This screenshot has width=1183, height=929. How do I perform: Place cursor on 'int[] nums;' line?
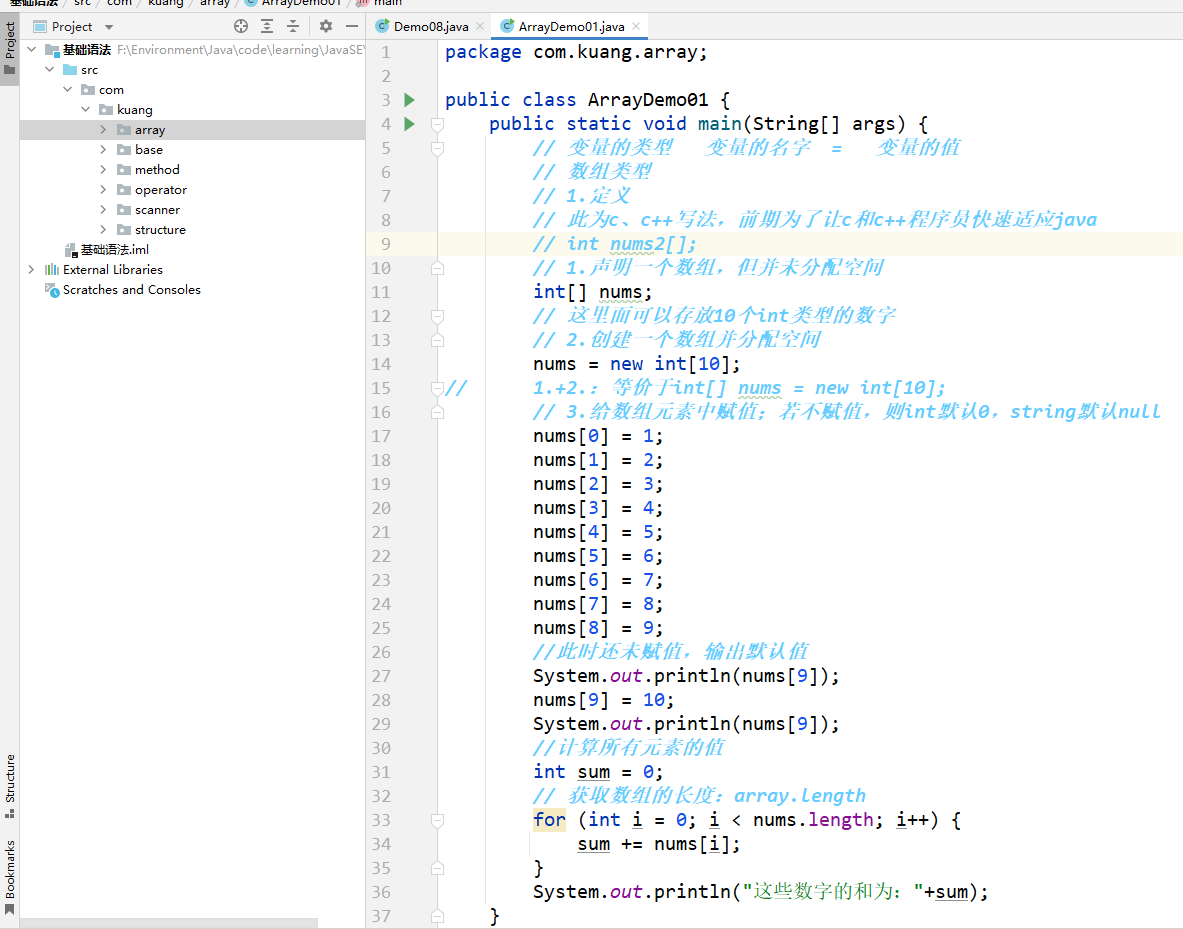(592, 292)
